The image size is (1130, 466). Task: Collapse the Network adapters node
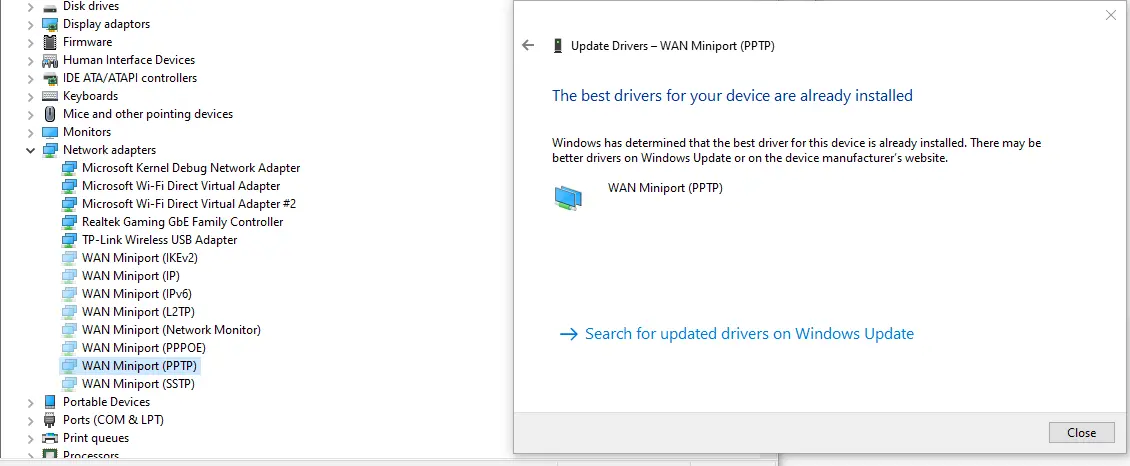pyautogui.click(x=30, y=150)
